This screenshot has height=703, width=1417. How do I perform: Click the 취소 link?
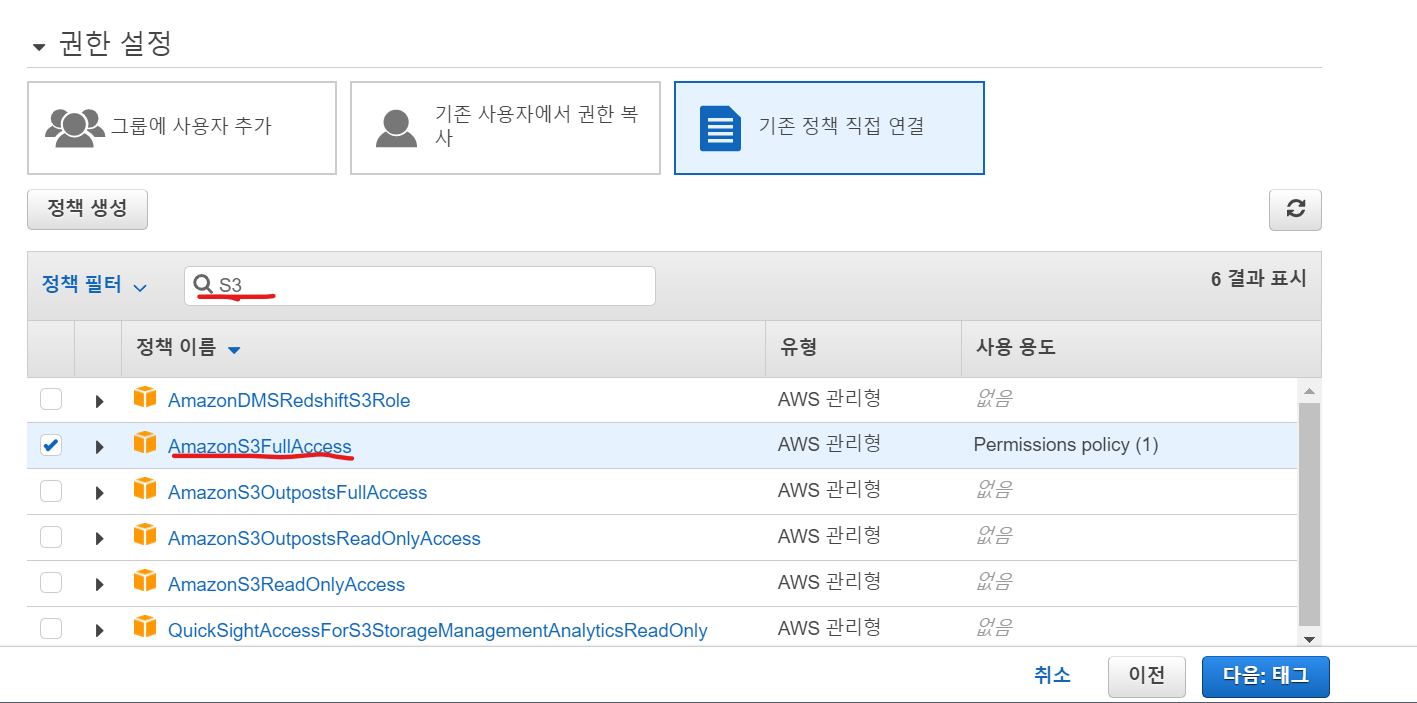click(x=1052, y=676)
